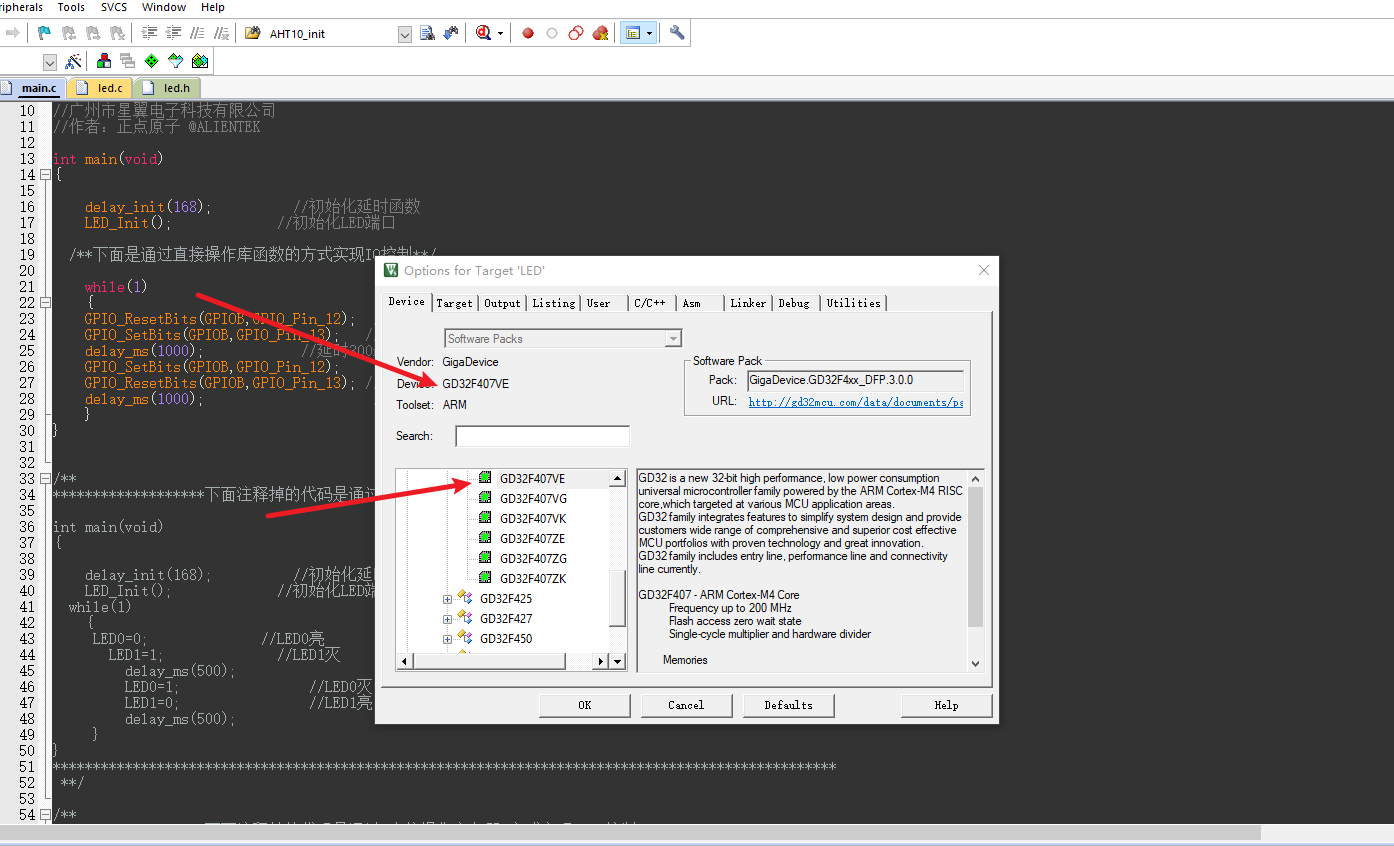The height and width of the screenshot is (846, 1394).
Task: Open Manage Multi-Project Workspace icon
Action: (127, 61)
